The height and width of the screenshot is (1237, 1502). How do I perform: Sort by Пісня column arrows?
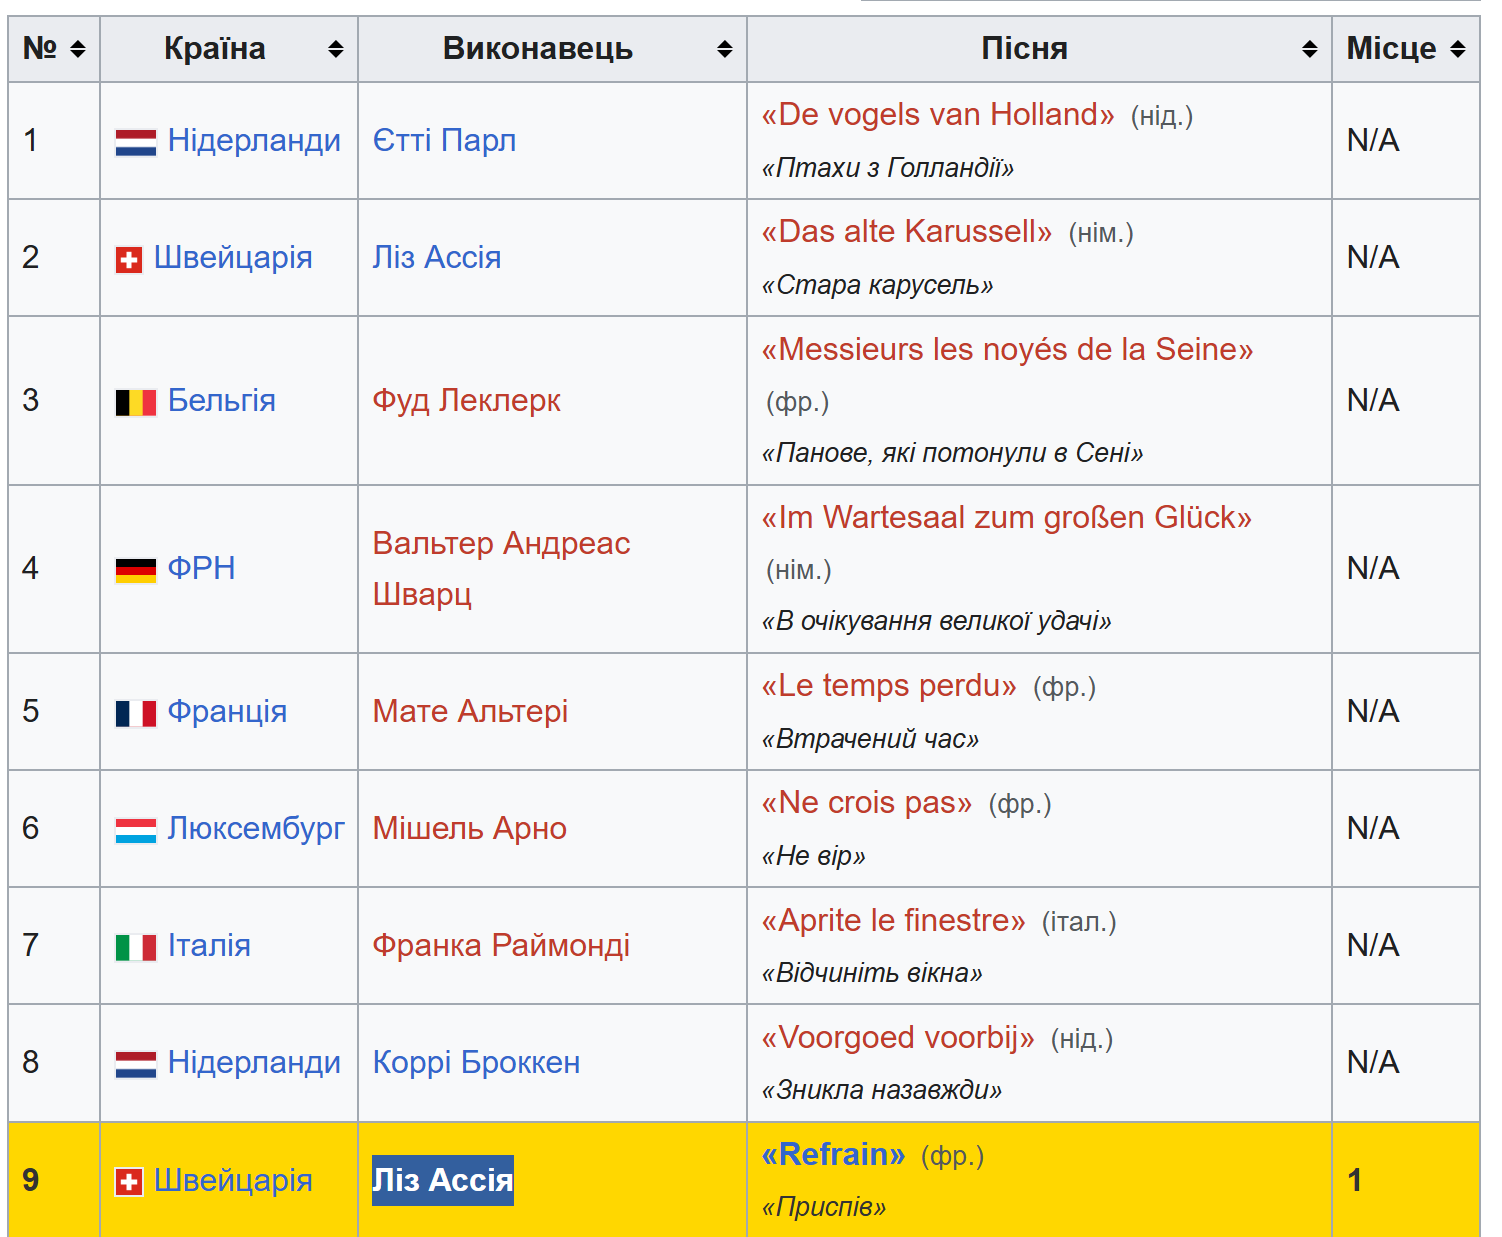coord(1310,49)
